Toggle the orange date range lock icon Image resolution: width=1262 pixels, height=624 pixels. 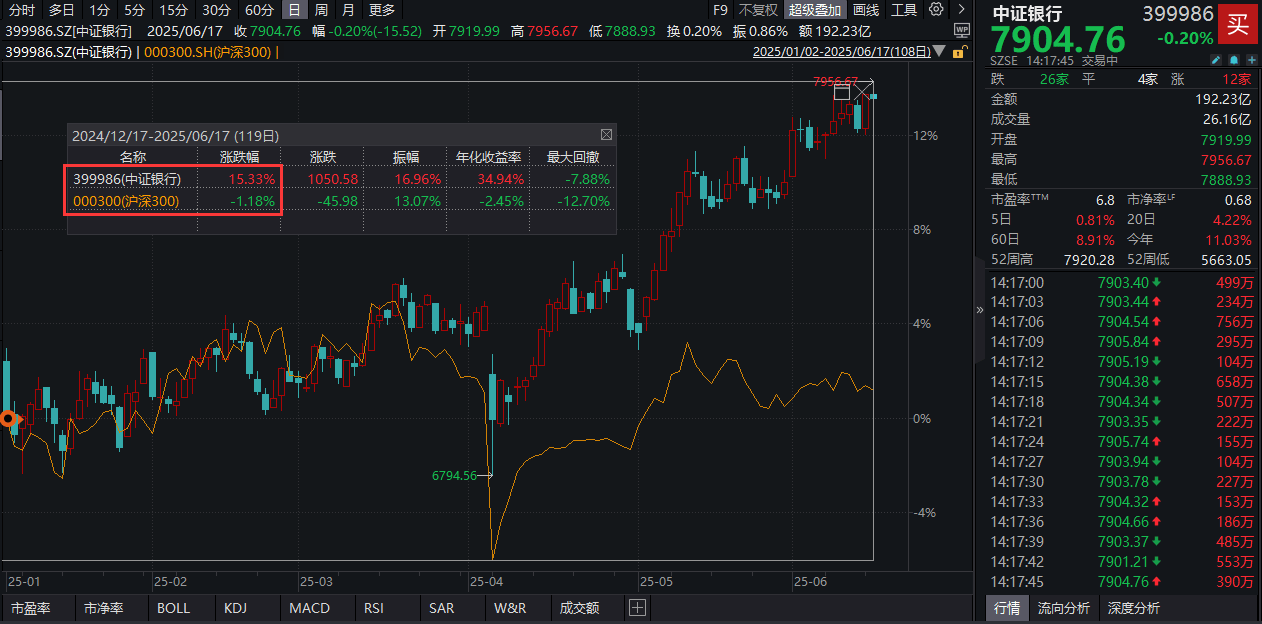tap(960, 51)
